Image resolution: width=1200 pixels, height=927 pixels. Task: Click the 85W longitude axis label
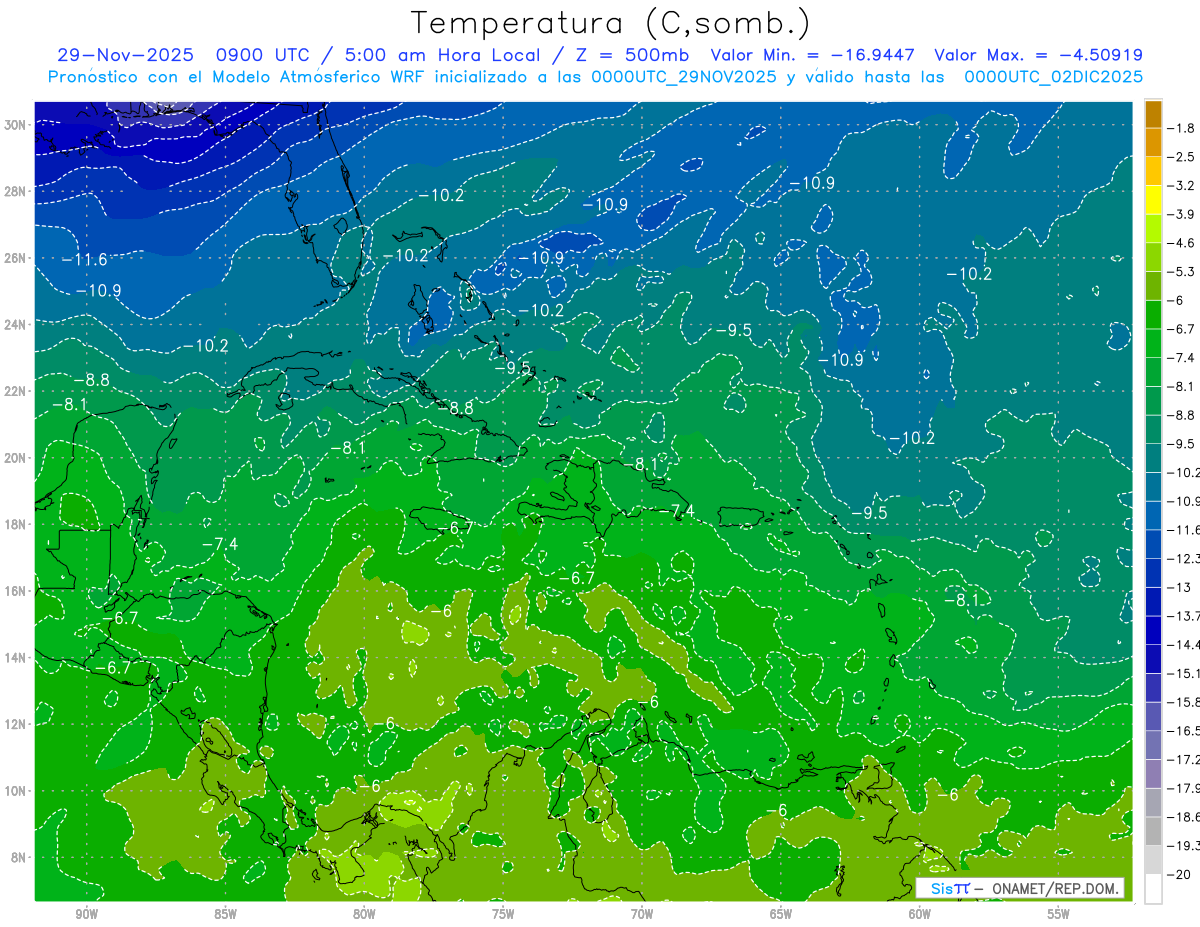(x=225, y=914)
